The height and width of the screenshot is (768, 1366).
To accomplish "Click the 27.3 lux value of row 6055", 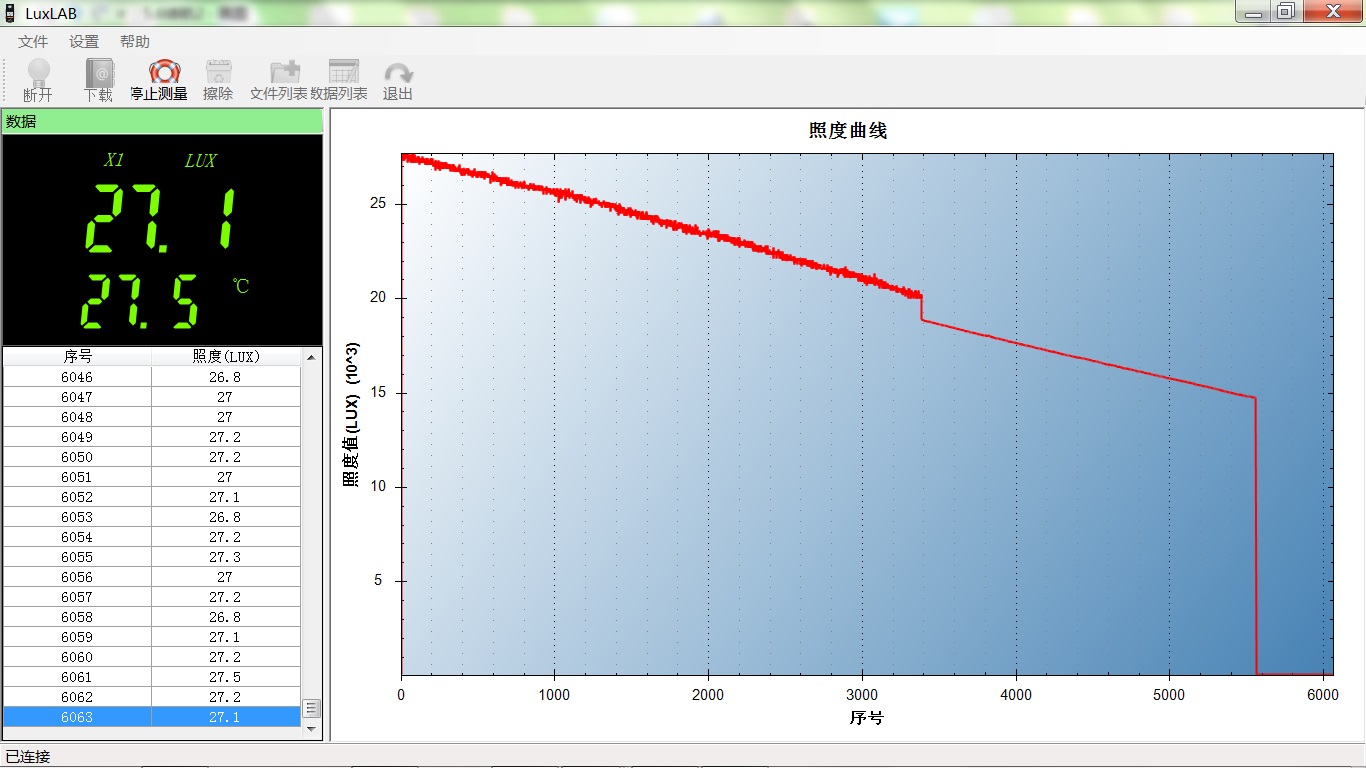I will 225,557.
